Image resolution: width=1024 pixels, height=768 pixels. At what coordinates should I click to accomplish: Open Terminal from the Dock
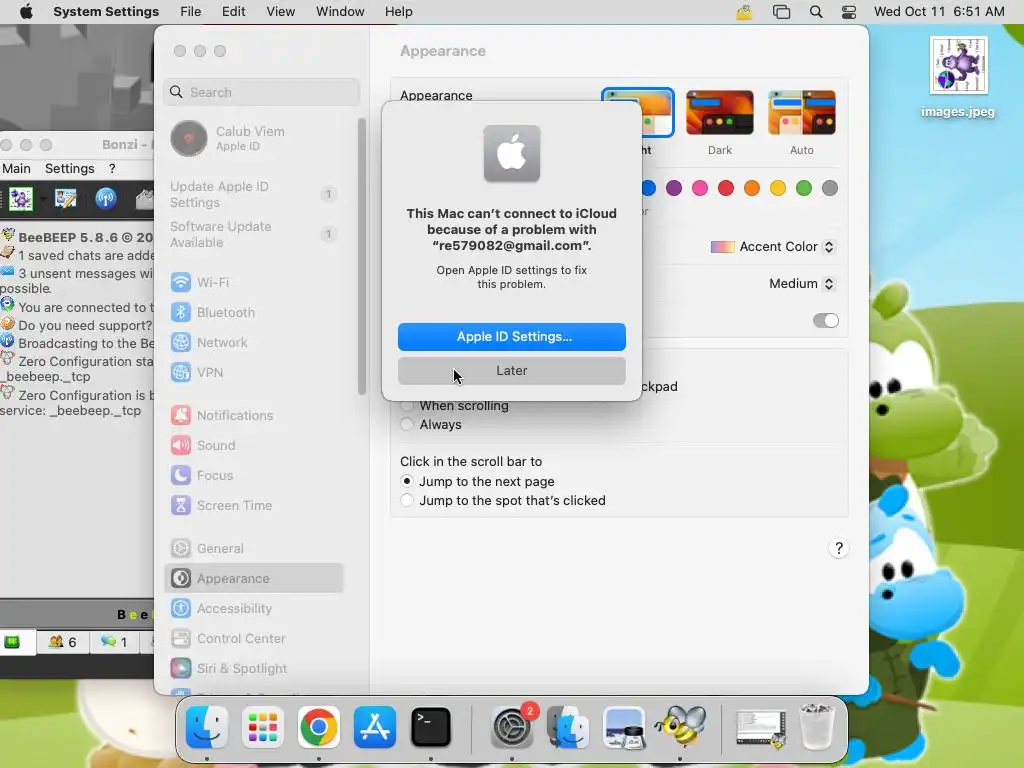click(x=431, y=728)
